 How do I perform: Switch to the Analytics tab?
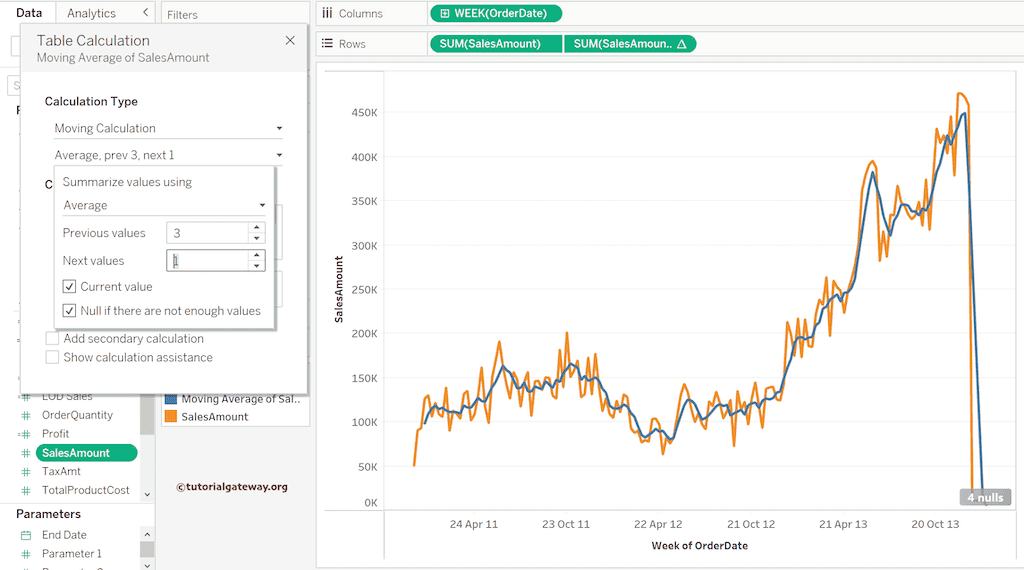pyautogui.click(x=91, y=13)
